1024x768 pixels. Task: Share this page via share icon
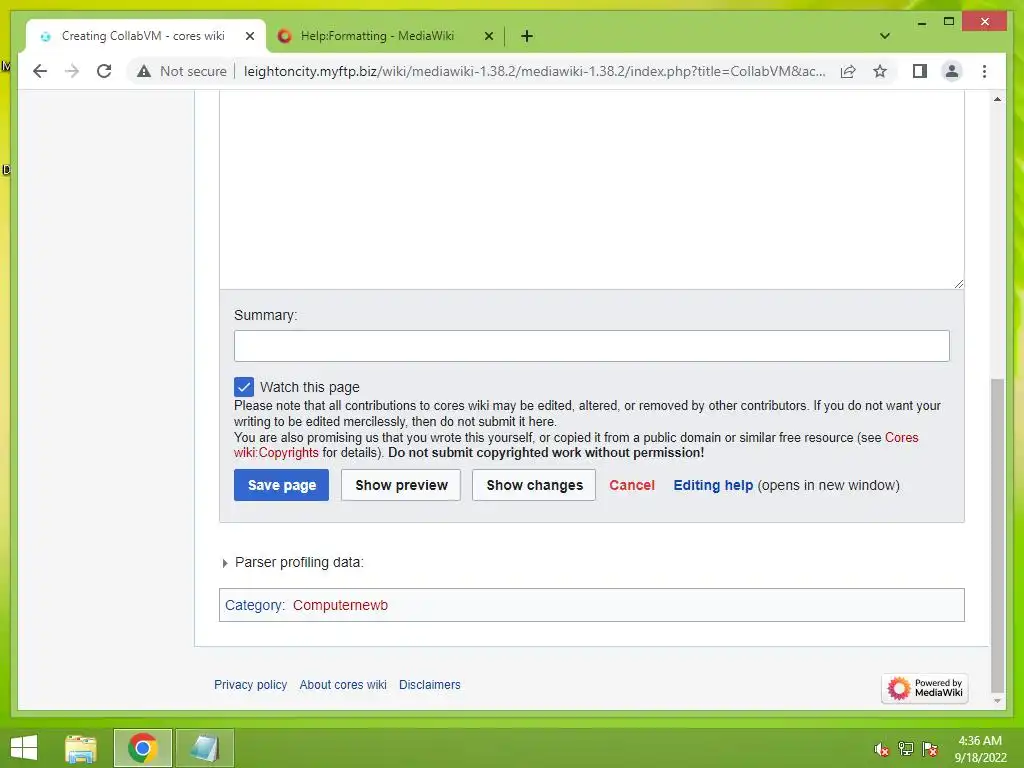point(848,71)
